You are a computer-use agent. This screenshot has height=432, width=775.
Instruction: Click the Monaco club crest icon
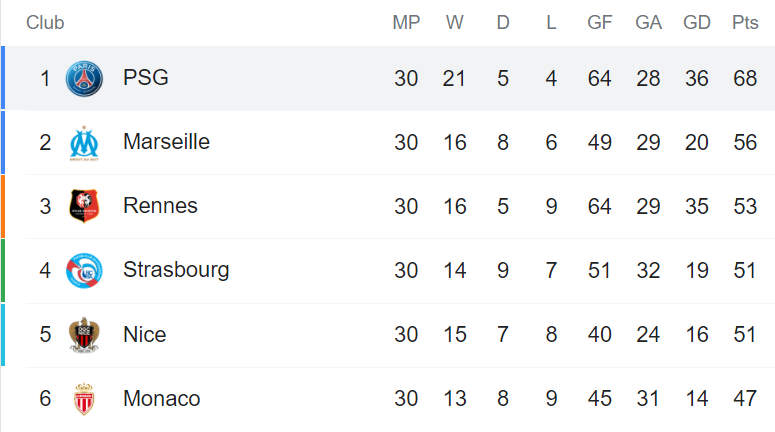pyautogui.click(x=84, y=399)
